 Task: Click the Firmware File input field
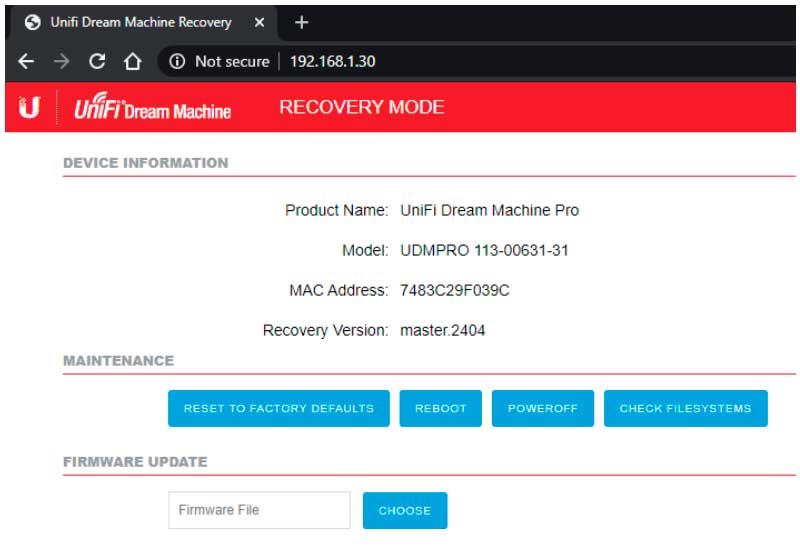(x=259, y=510)
